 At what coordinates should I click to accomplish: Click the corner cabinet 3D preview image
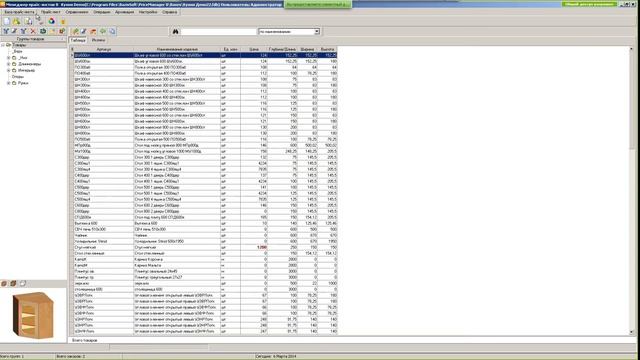(x=33, y=315)
